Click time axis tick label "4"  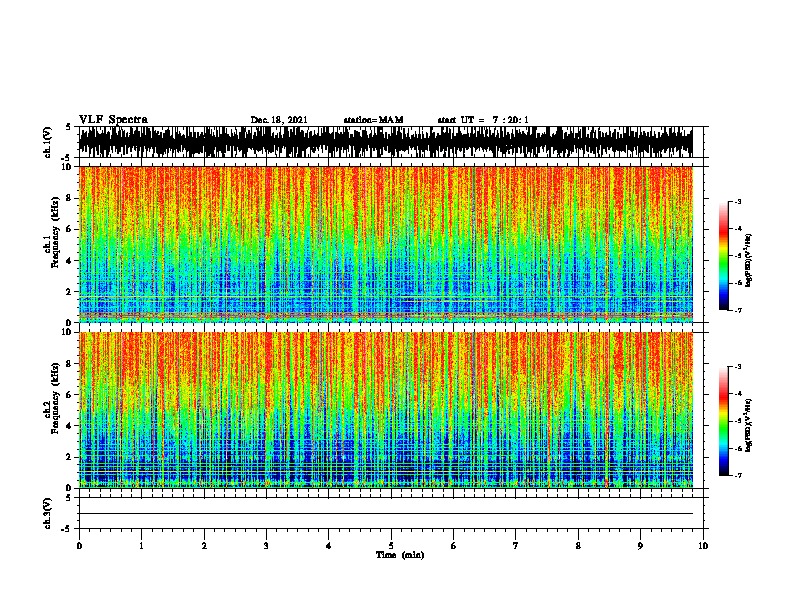(x=329, y=545)
